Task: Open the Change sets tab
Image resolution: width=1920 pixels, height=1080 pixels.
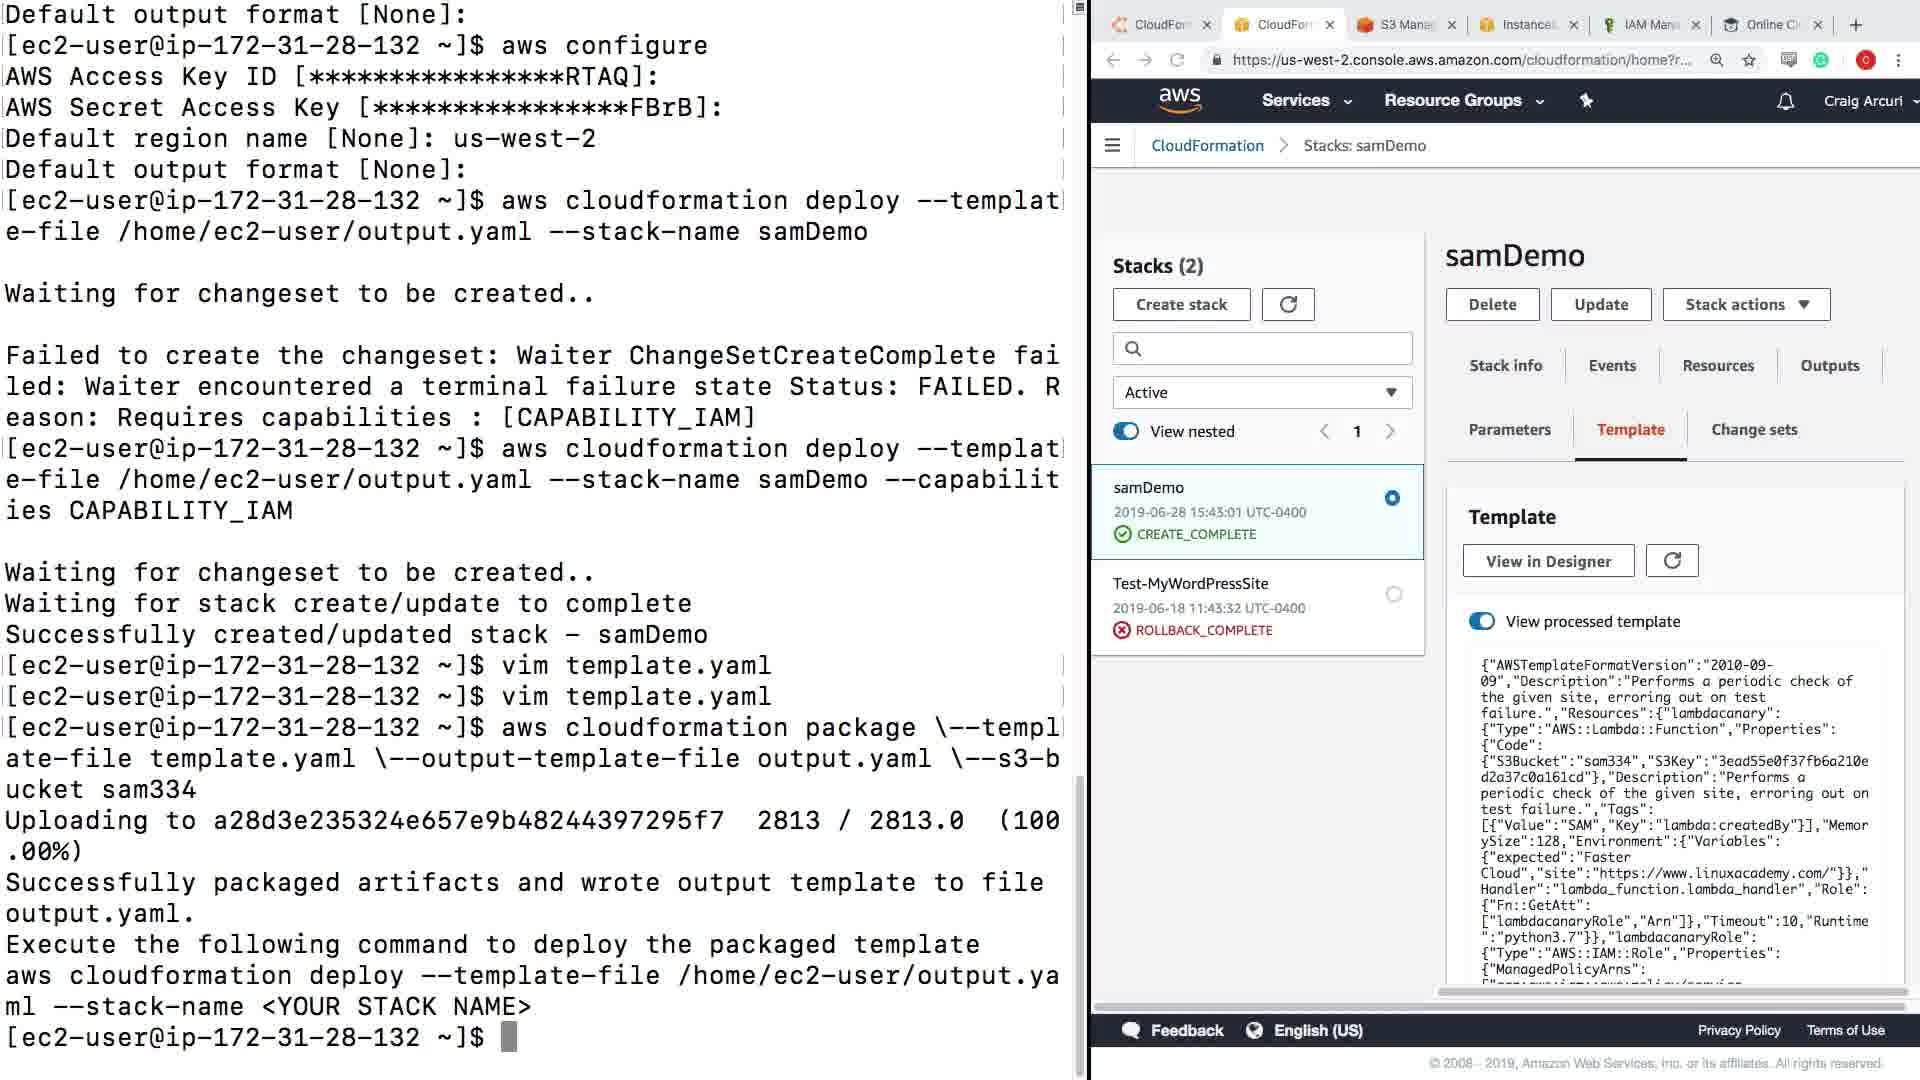Action: click(1754, 430)
